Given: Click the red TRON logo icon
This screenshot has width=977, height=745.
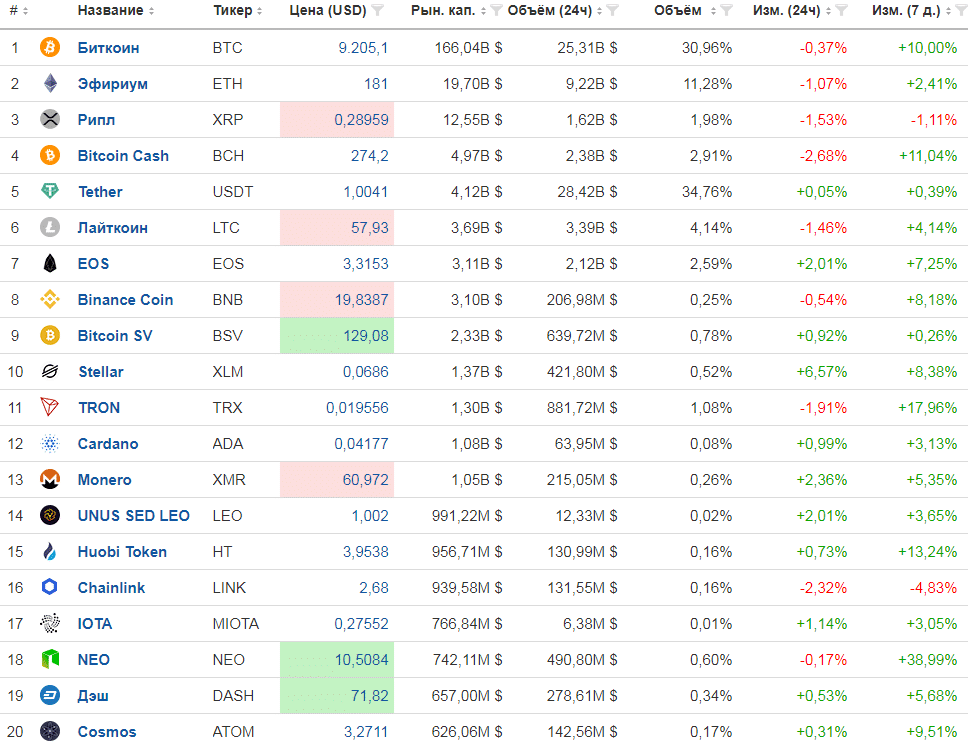Looking at the screenshot, I should [50, 408].
